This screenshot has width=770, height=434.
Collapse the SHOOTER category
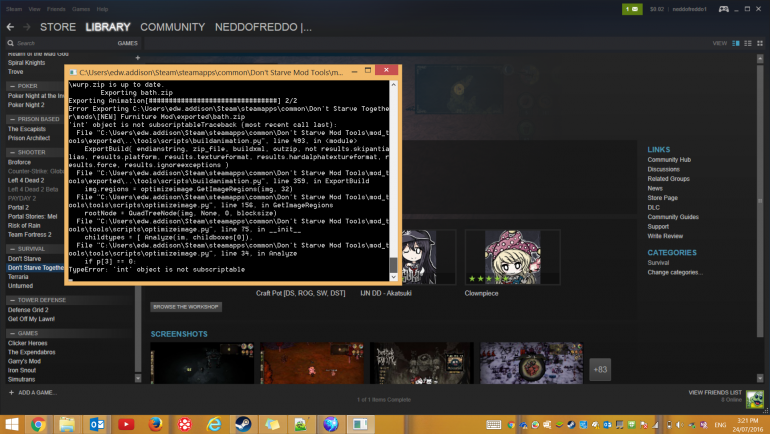12,152
